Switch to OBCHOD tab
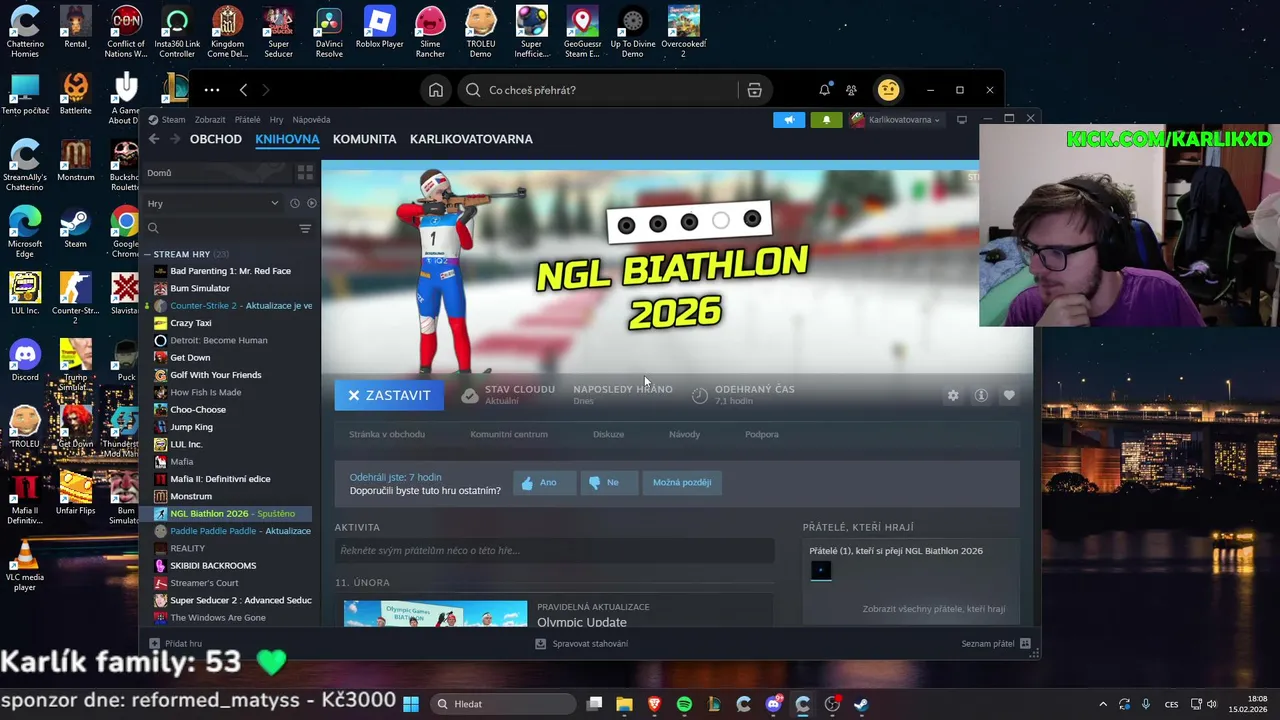The width and height of the screenshot is (1280, 720). (x=216, y=139)
